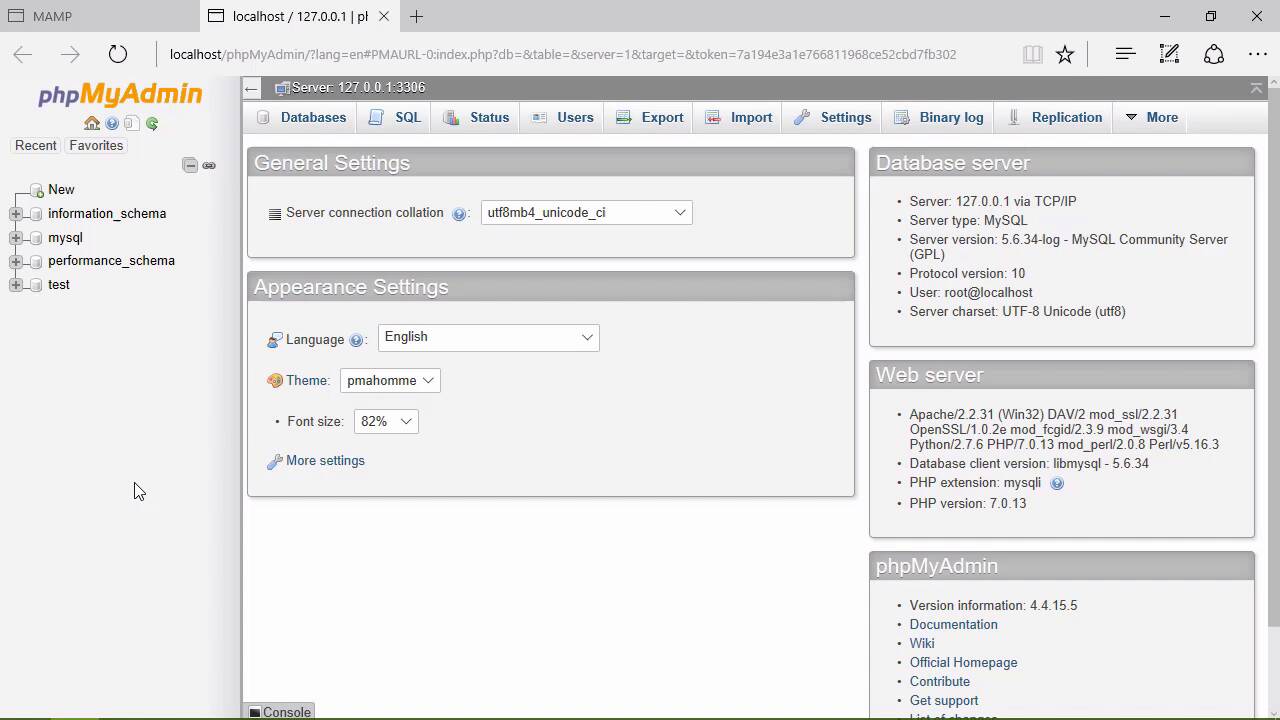Open the Export tab

click(x=650, y=117)
